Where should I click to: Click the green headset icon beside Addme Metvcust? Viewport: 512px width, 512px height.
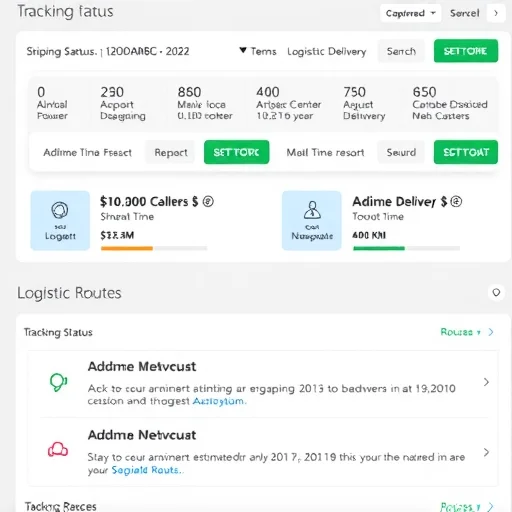(x=58, y=382)
